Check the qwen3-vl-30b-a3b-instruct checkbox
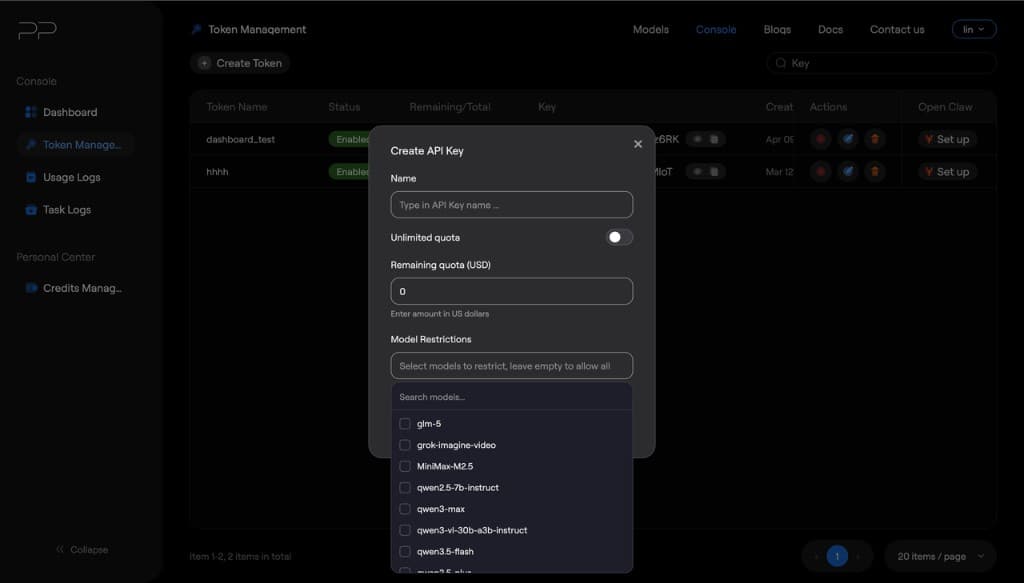The height and width of the screenshot is (583, 1024). 405,530
